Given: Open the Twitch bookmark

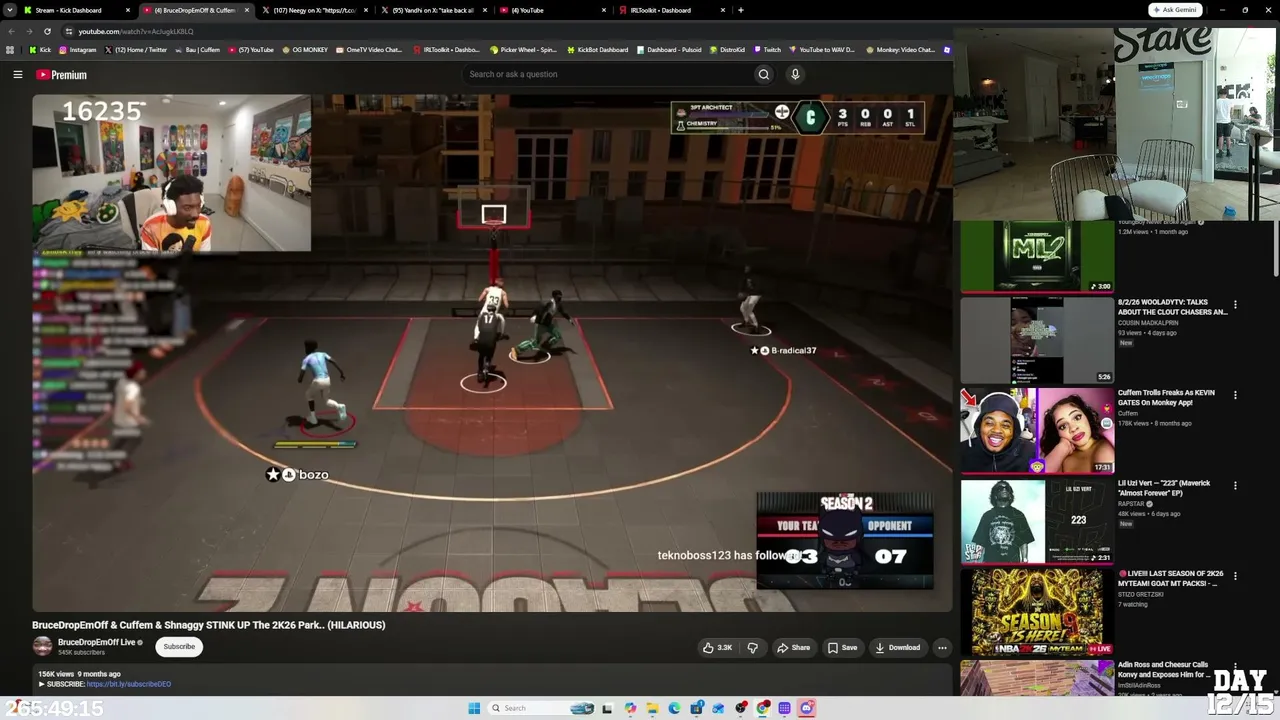Looking at the screenshot, I should coord(767,50).
